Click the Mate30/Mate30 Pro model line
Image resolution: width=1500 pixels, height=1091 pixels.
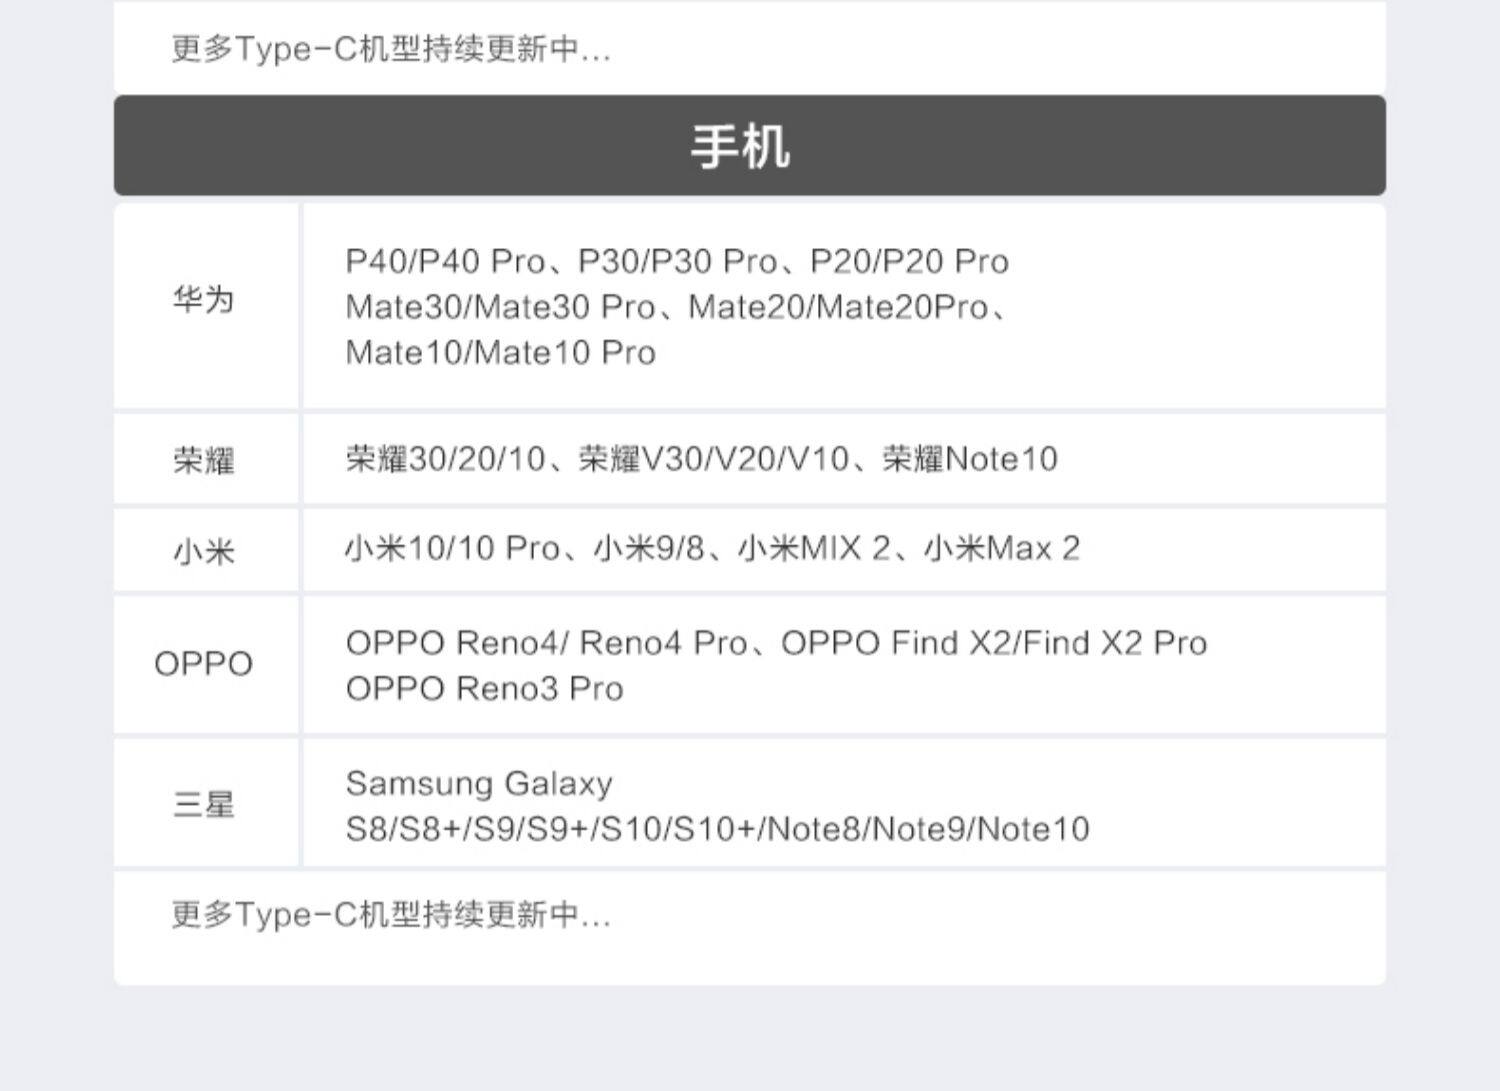point(677,307)
